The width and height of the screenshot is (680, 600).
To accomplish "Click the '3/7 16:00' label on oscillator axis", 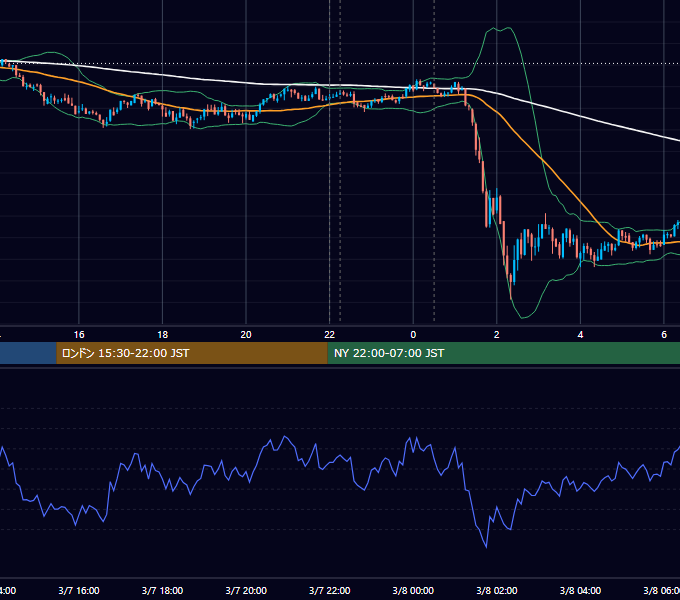I will tap(79, 590).
